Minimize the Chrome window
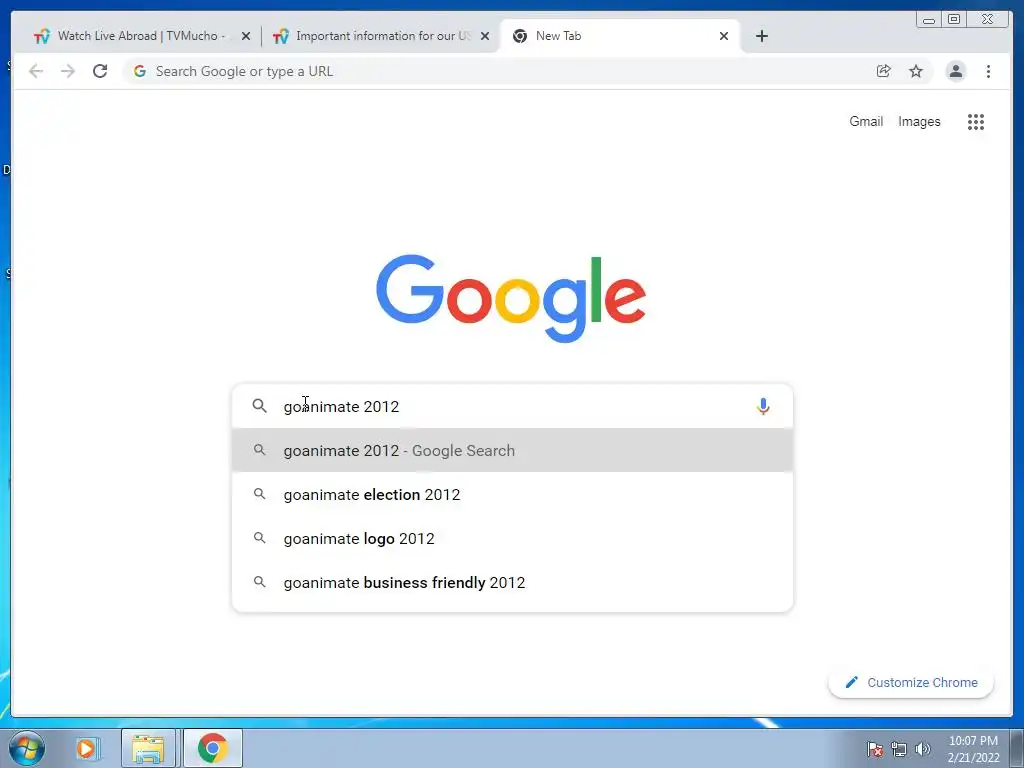This screenshot has height=768, width=1024. click(929, 19)
